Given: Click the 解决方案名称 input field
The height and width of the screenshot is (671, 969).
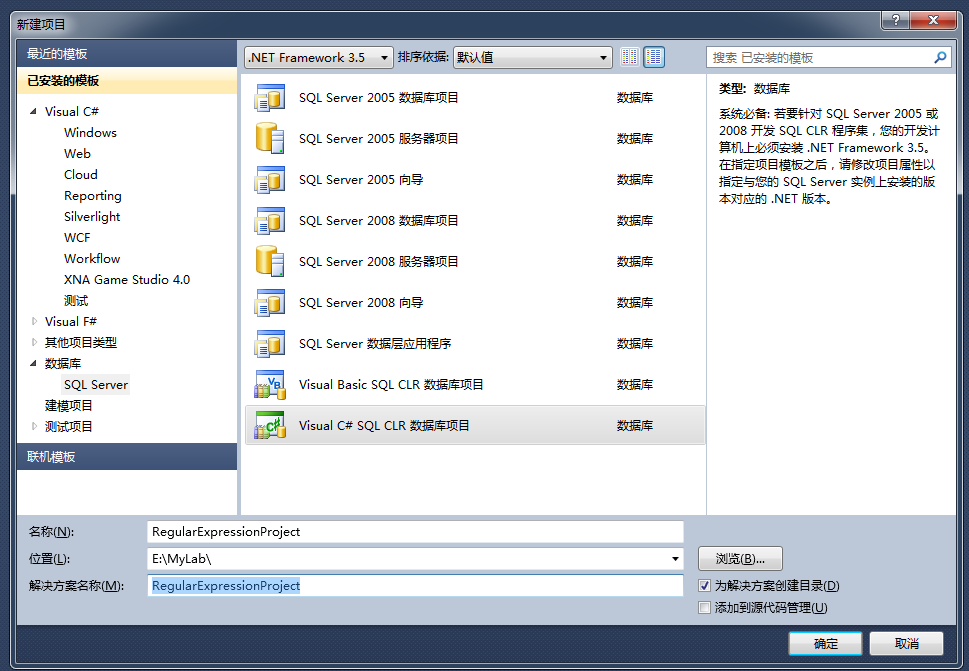Looking at the screenshot, I should pyautogui.click(x=415, y=585).
